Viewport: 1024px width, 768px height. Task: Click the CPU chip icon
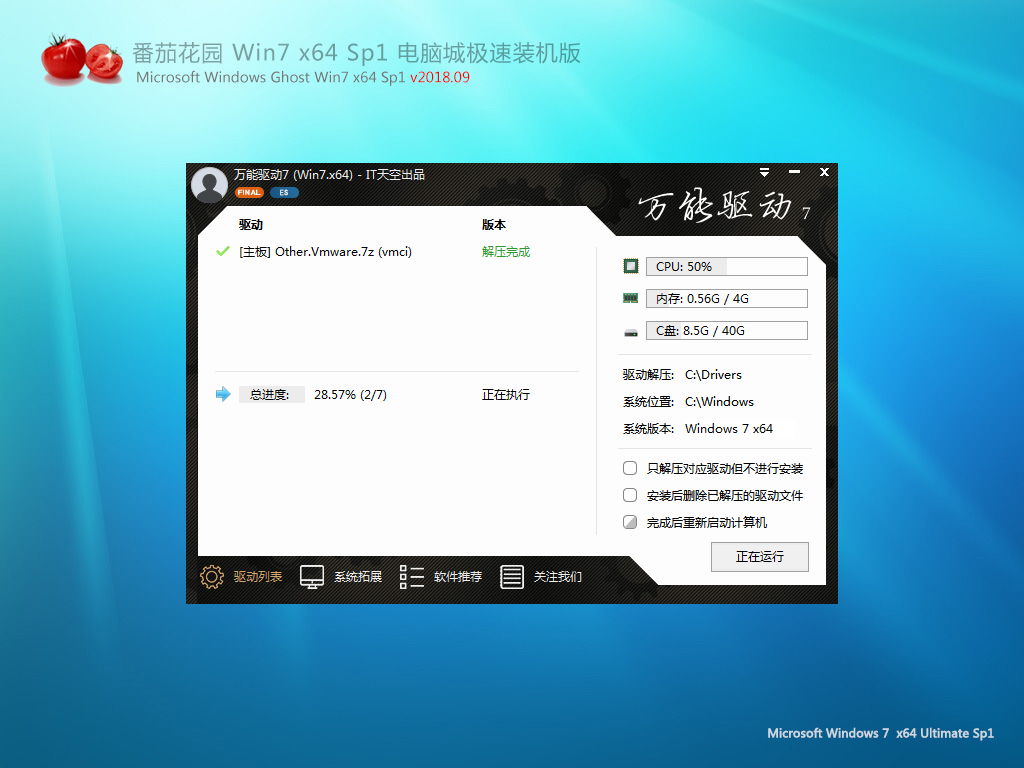click(630, 266)
